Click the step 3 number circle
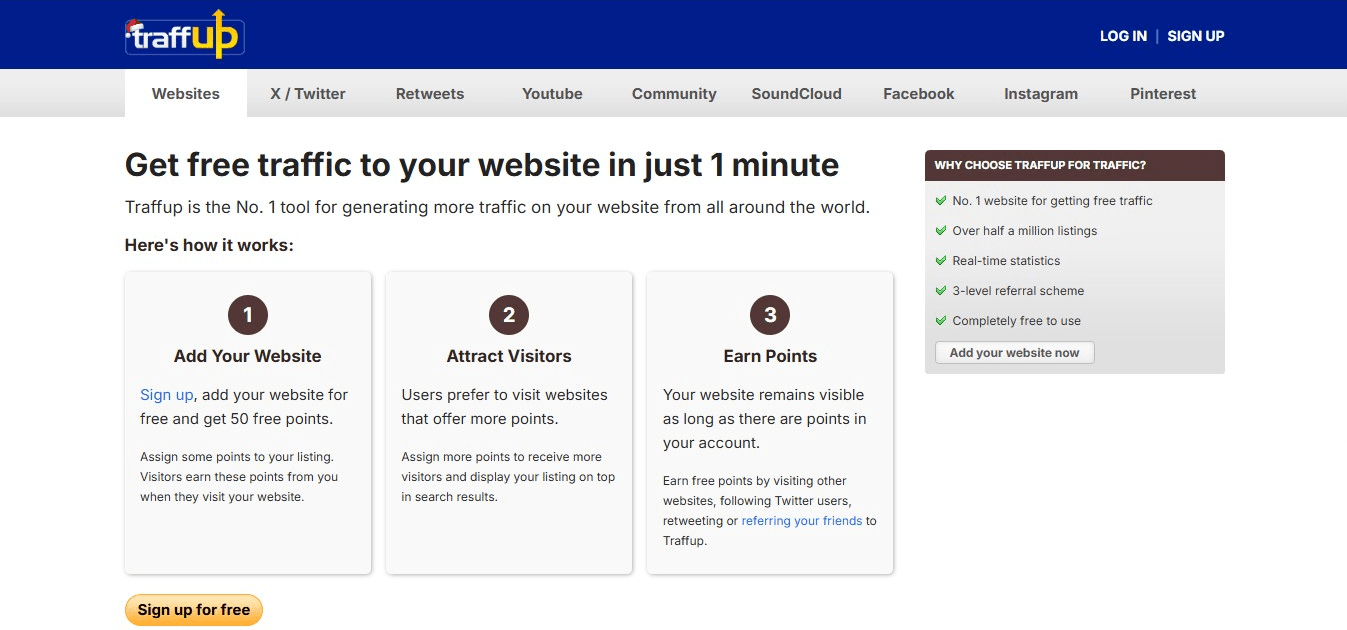 tap(770, 316)
